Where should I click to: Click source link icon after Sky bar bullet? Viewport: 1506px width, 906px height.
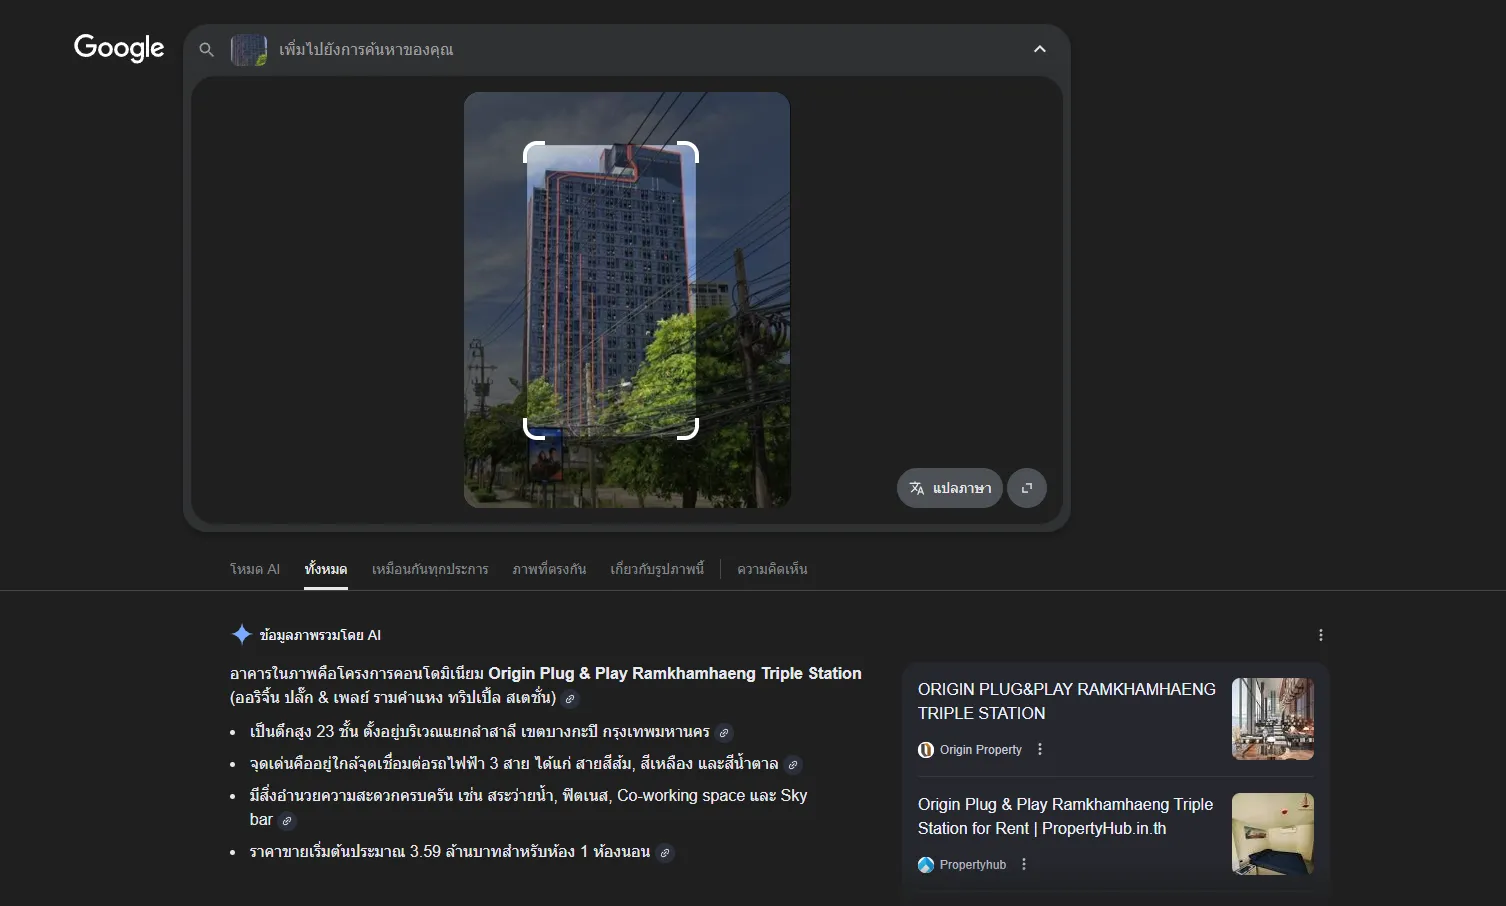pyautogui.click(x=287, y=821)
